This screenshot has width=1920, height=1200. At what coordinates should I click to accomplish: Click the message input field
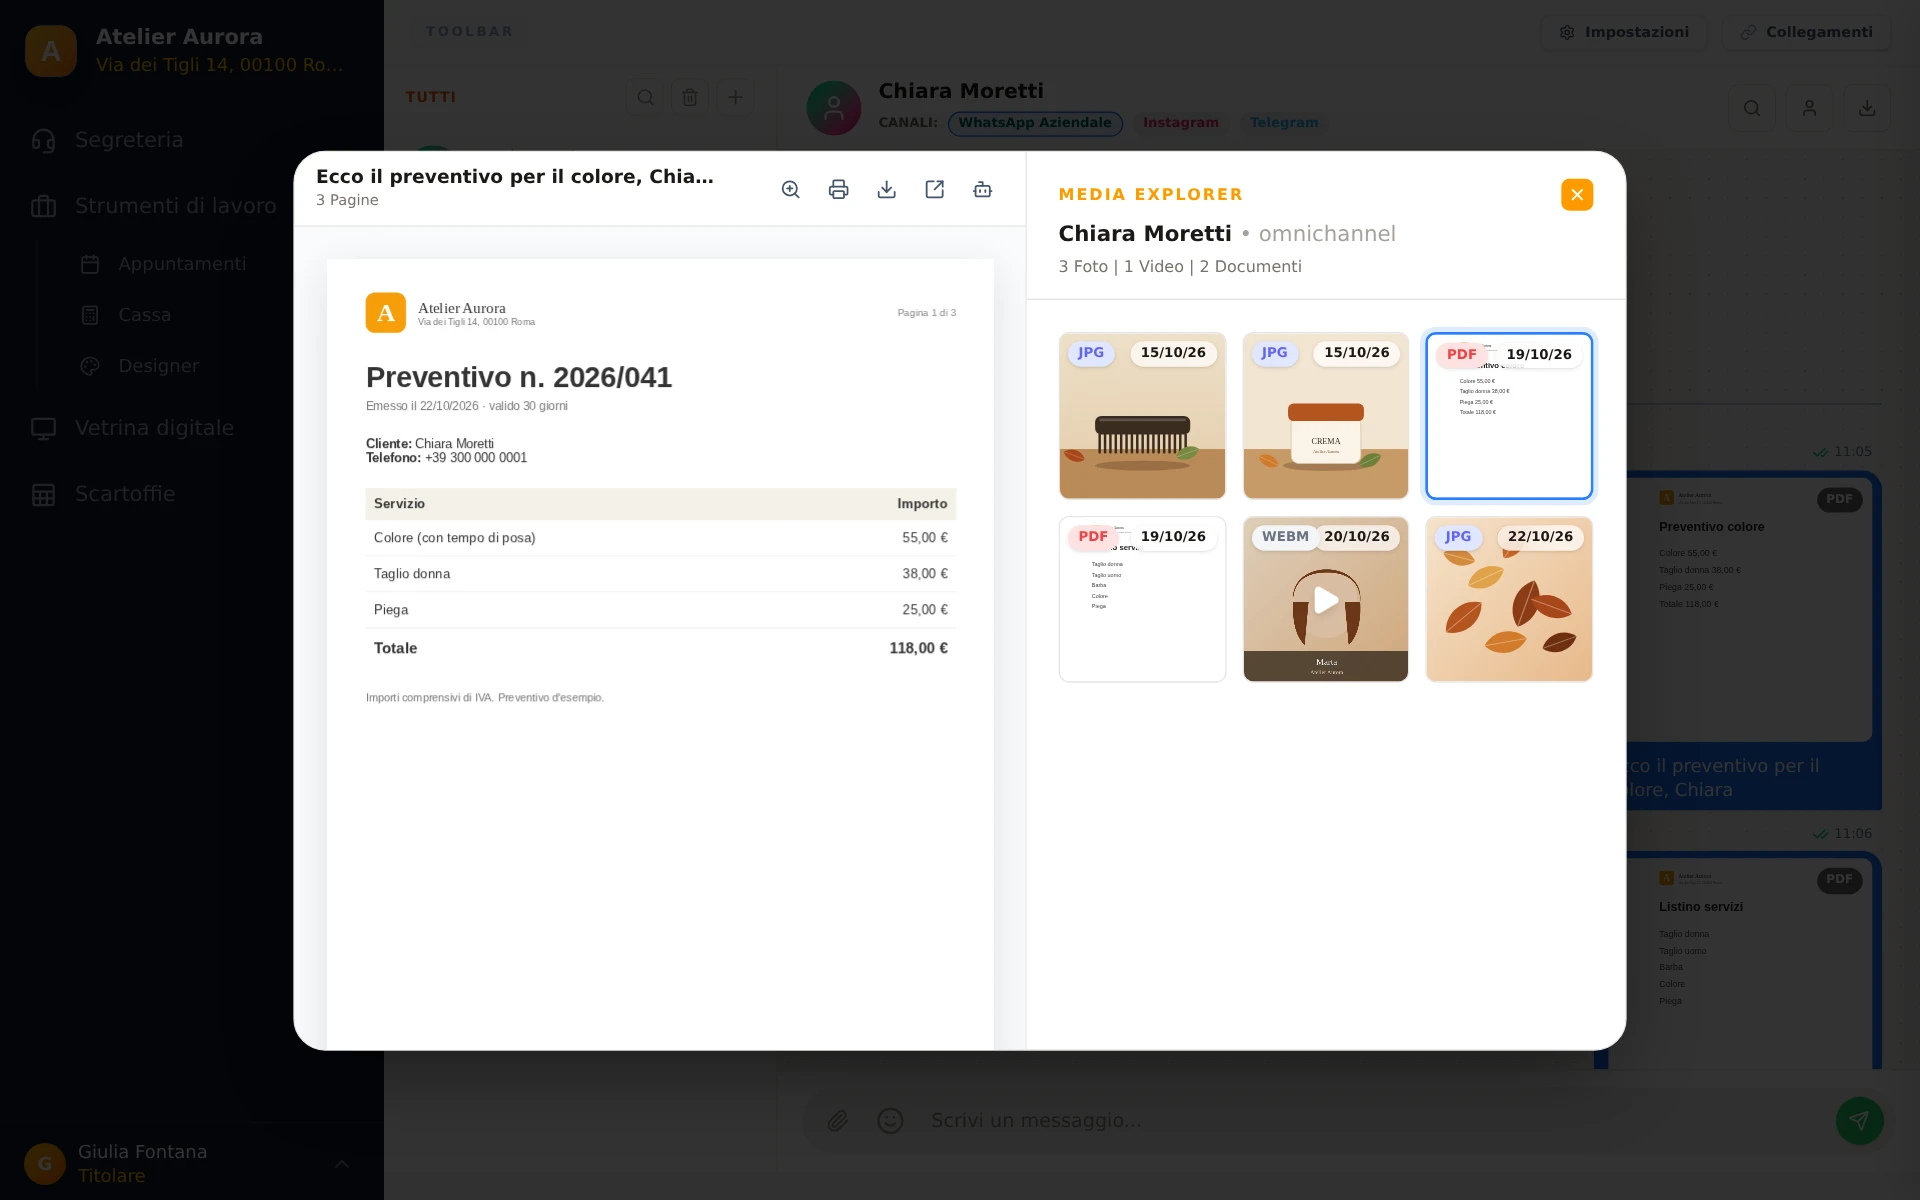pos(1370,1120)
